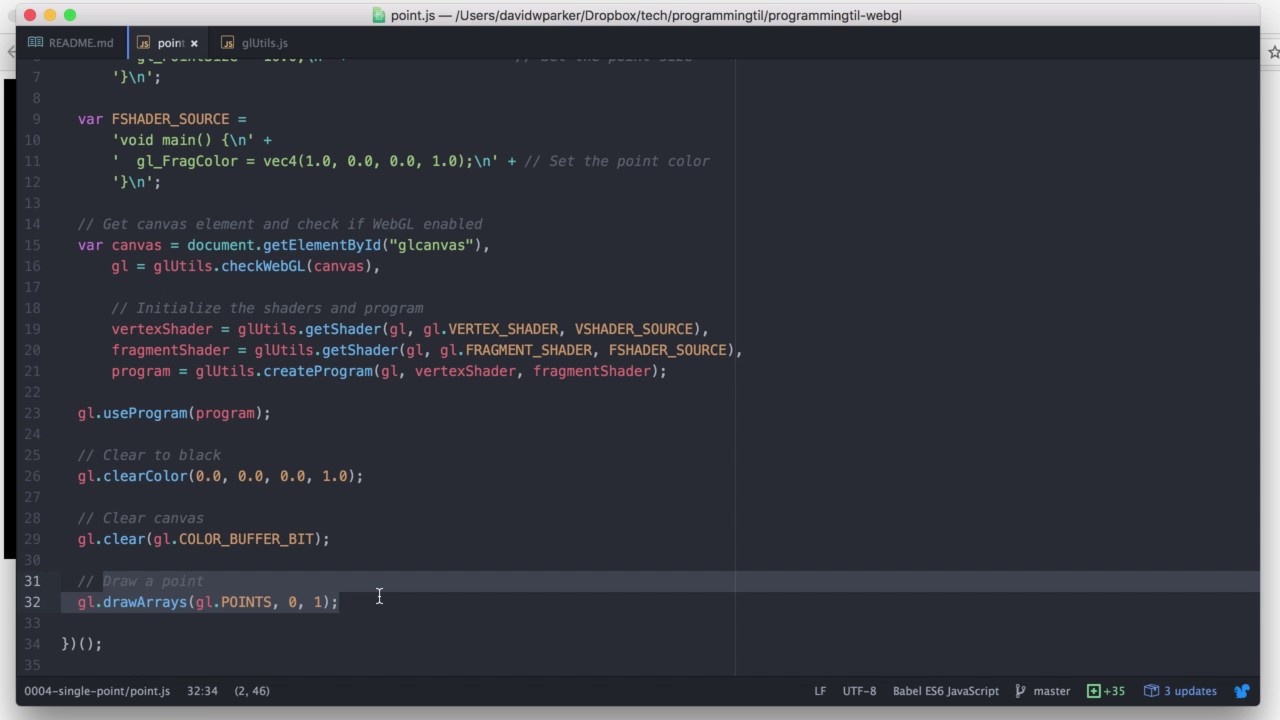The width and height of the screenshot is (1280, 720).
Task: Click the squirrel icon in the status bar
Action: 1242,690
